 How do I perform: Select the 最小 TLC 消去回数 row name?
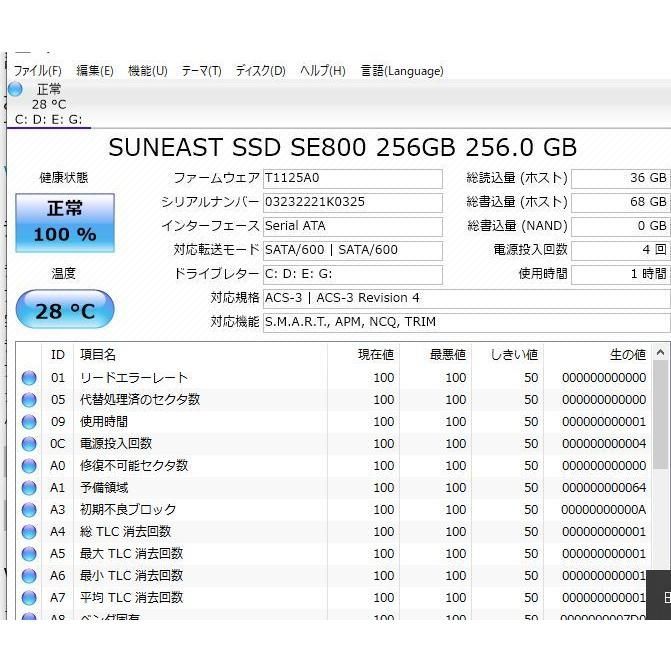(x=131, y=576)
